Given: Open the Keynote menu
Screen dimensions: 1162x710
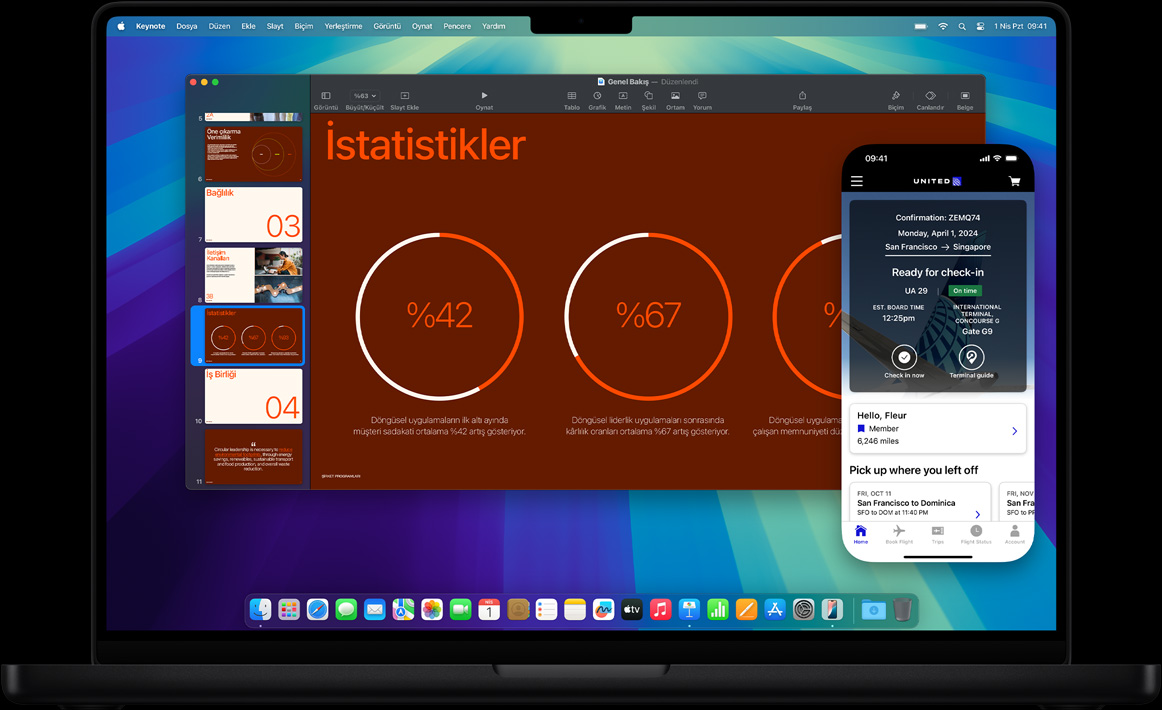Looking at the screenshot, I should (x=150, y=26).
